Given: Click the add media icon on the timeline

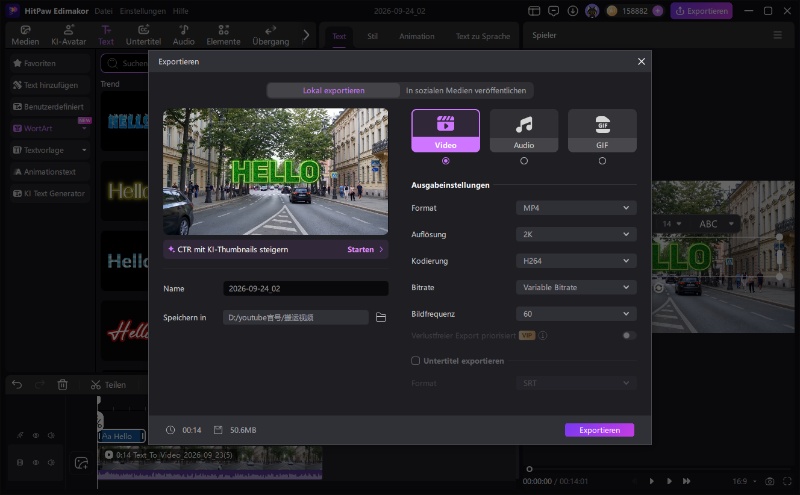Looking at the screenshot, I should (x=81, y=463).
